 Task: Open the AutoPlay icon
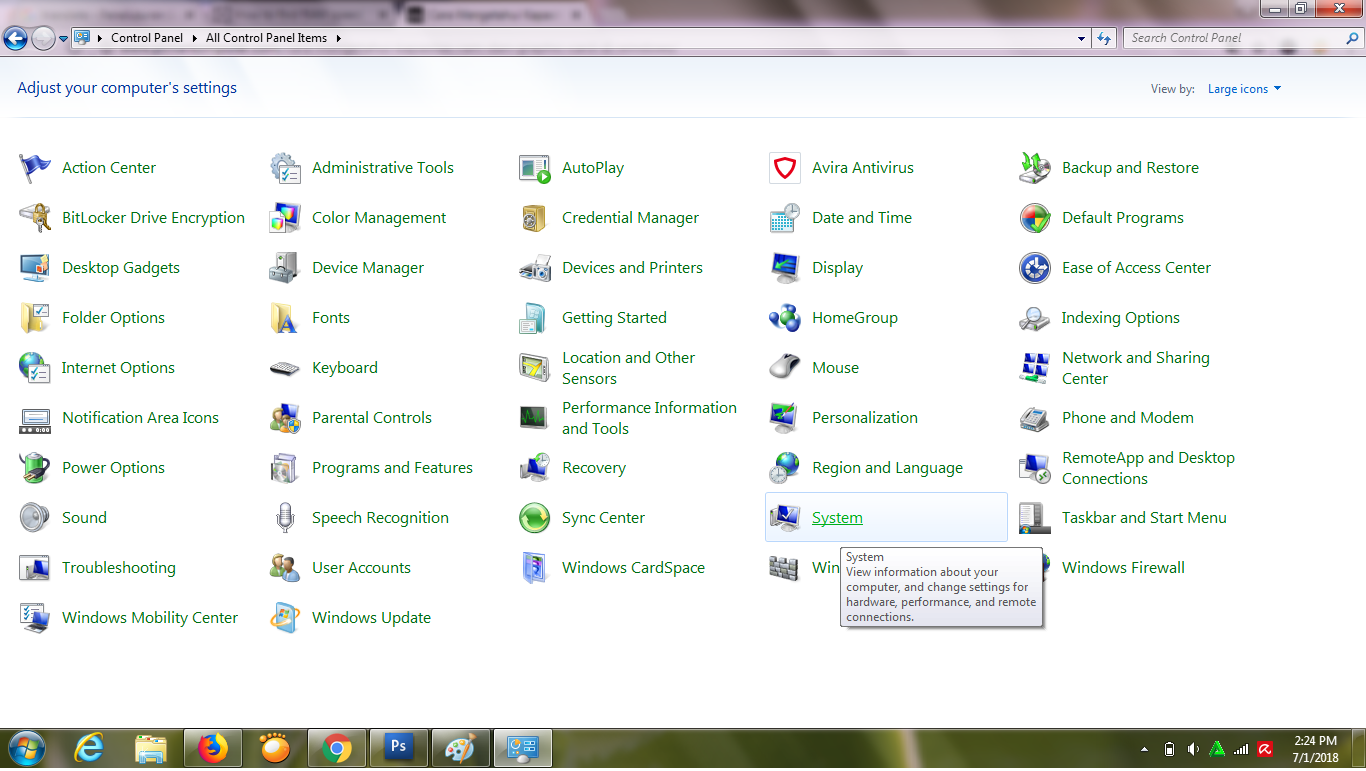pyautogui.click(x=535, y=168)
